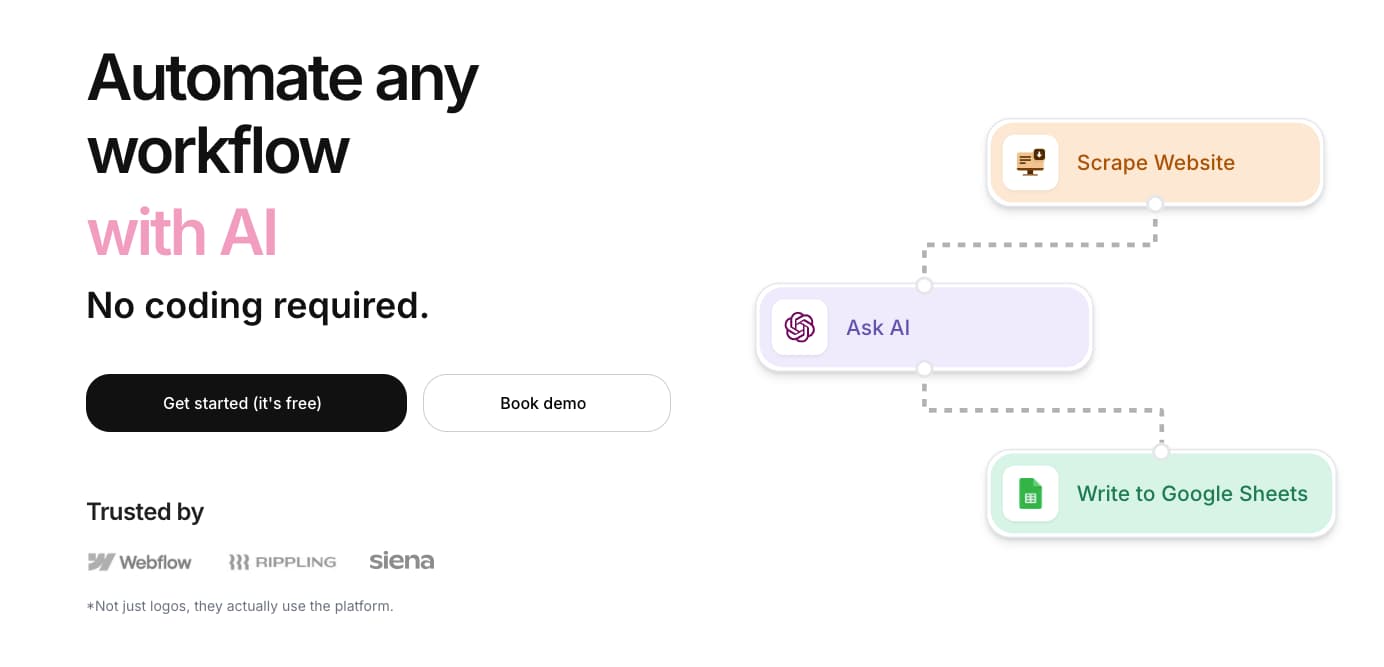
Task: Click the OpenAI logo icon in Ask AI
Action: coord(800,327)
